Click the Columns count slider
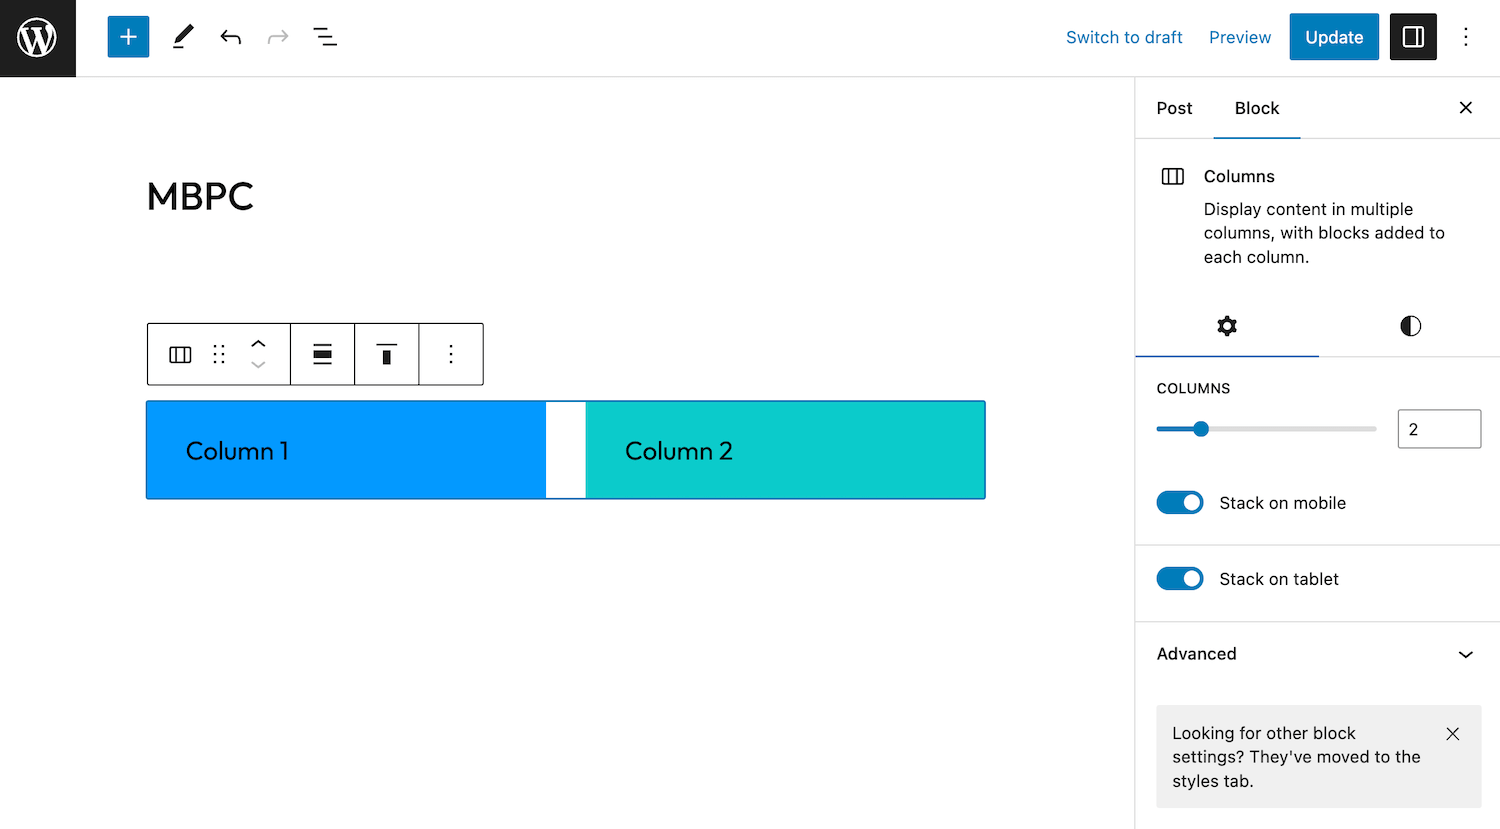 point(1266,429)
